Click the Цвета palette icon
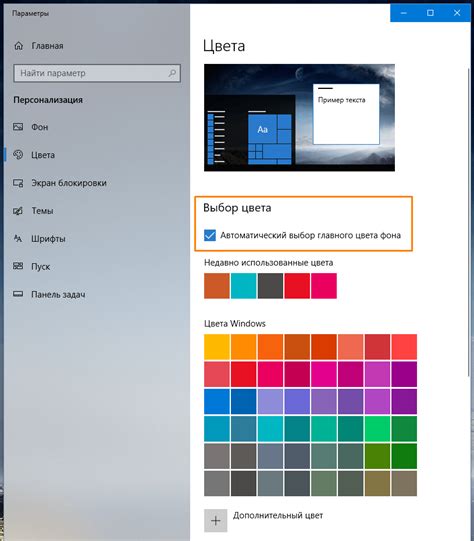This screenshot has width=474, height=541. (18, 155)
